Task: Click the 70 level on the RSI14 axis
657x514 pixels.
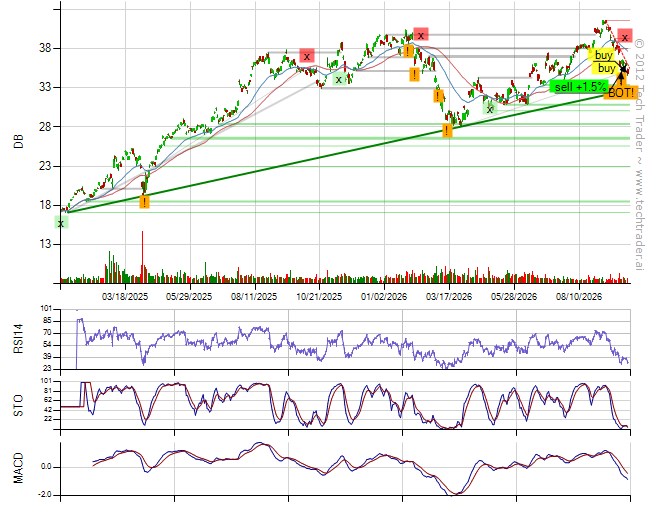Action: pyautogui.click(x=46, y=333)
